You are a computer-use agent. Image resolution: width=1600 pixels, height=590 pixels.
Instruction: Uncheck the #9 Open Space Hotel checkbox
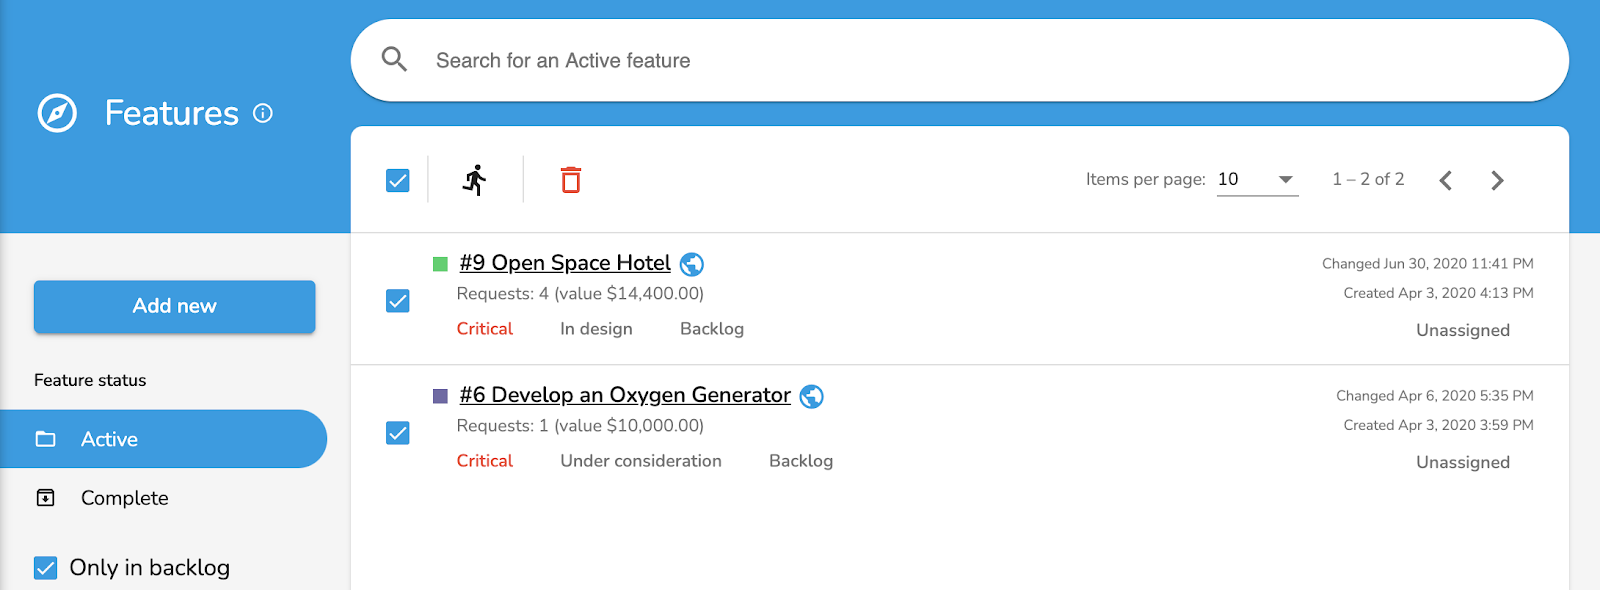(x=398, y=301)
